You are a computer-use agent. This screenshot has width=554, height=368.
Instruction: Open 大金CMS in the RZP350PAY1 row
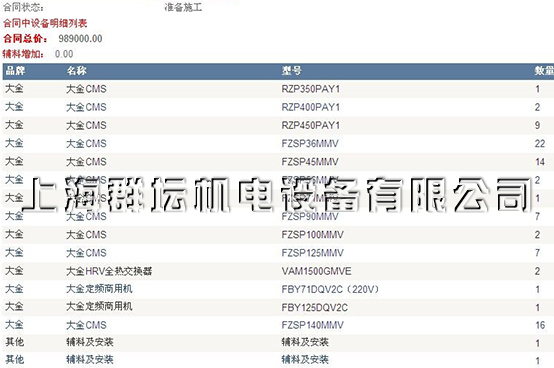pyautogui.click(x=86, y=89)
